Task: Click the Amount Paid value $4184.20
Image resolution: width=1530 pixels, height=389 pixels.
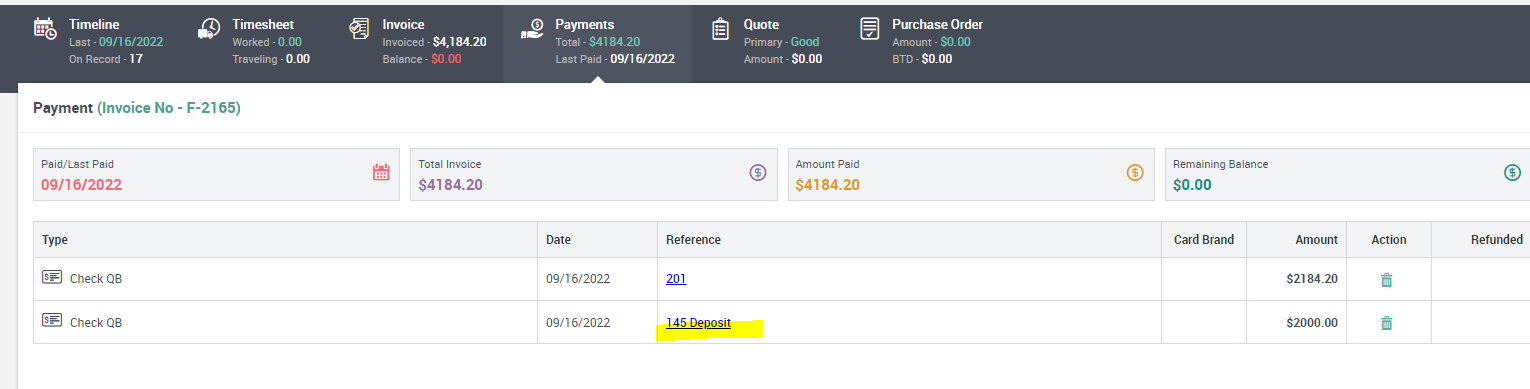Action: pos(828,185)
